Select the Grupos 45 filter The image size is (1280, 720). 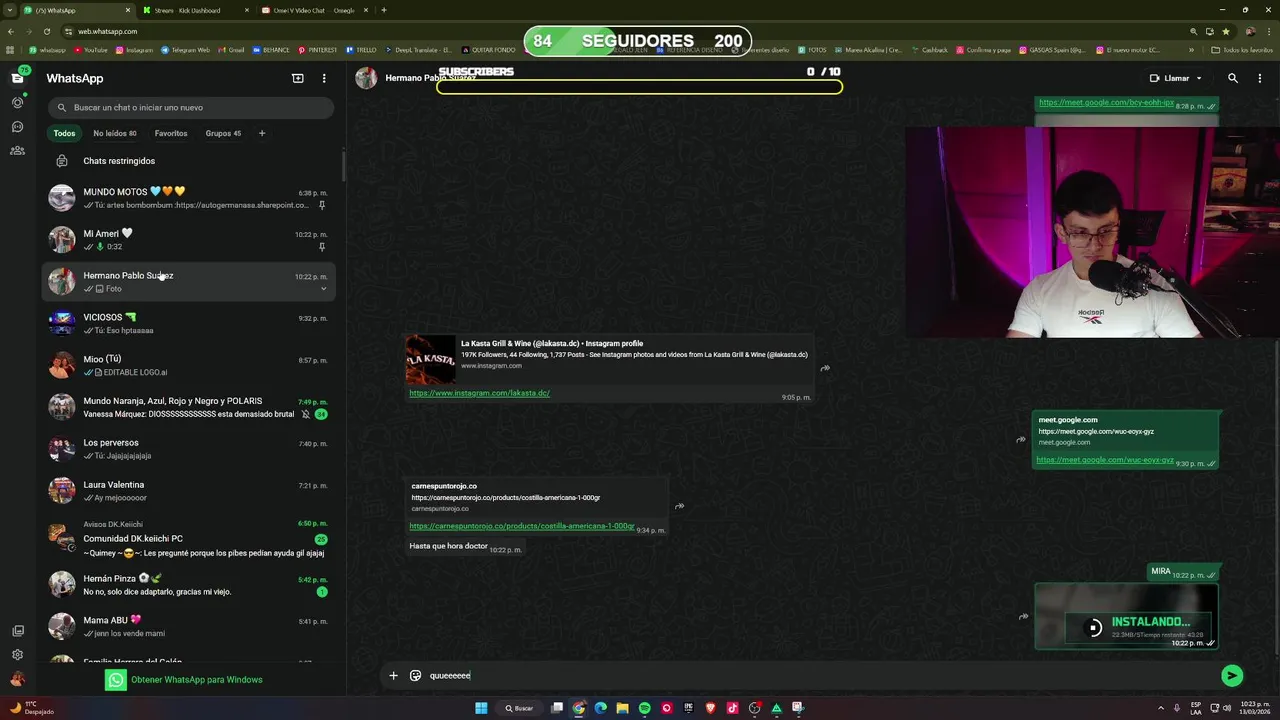point(223,133)
